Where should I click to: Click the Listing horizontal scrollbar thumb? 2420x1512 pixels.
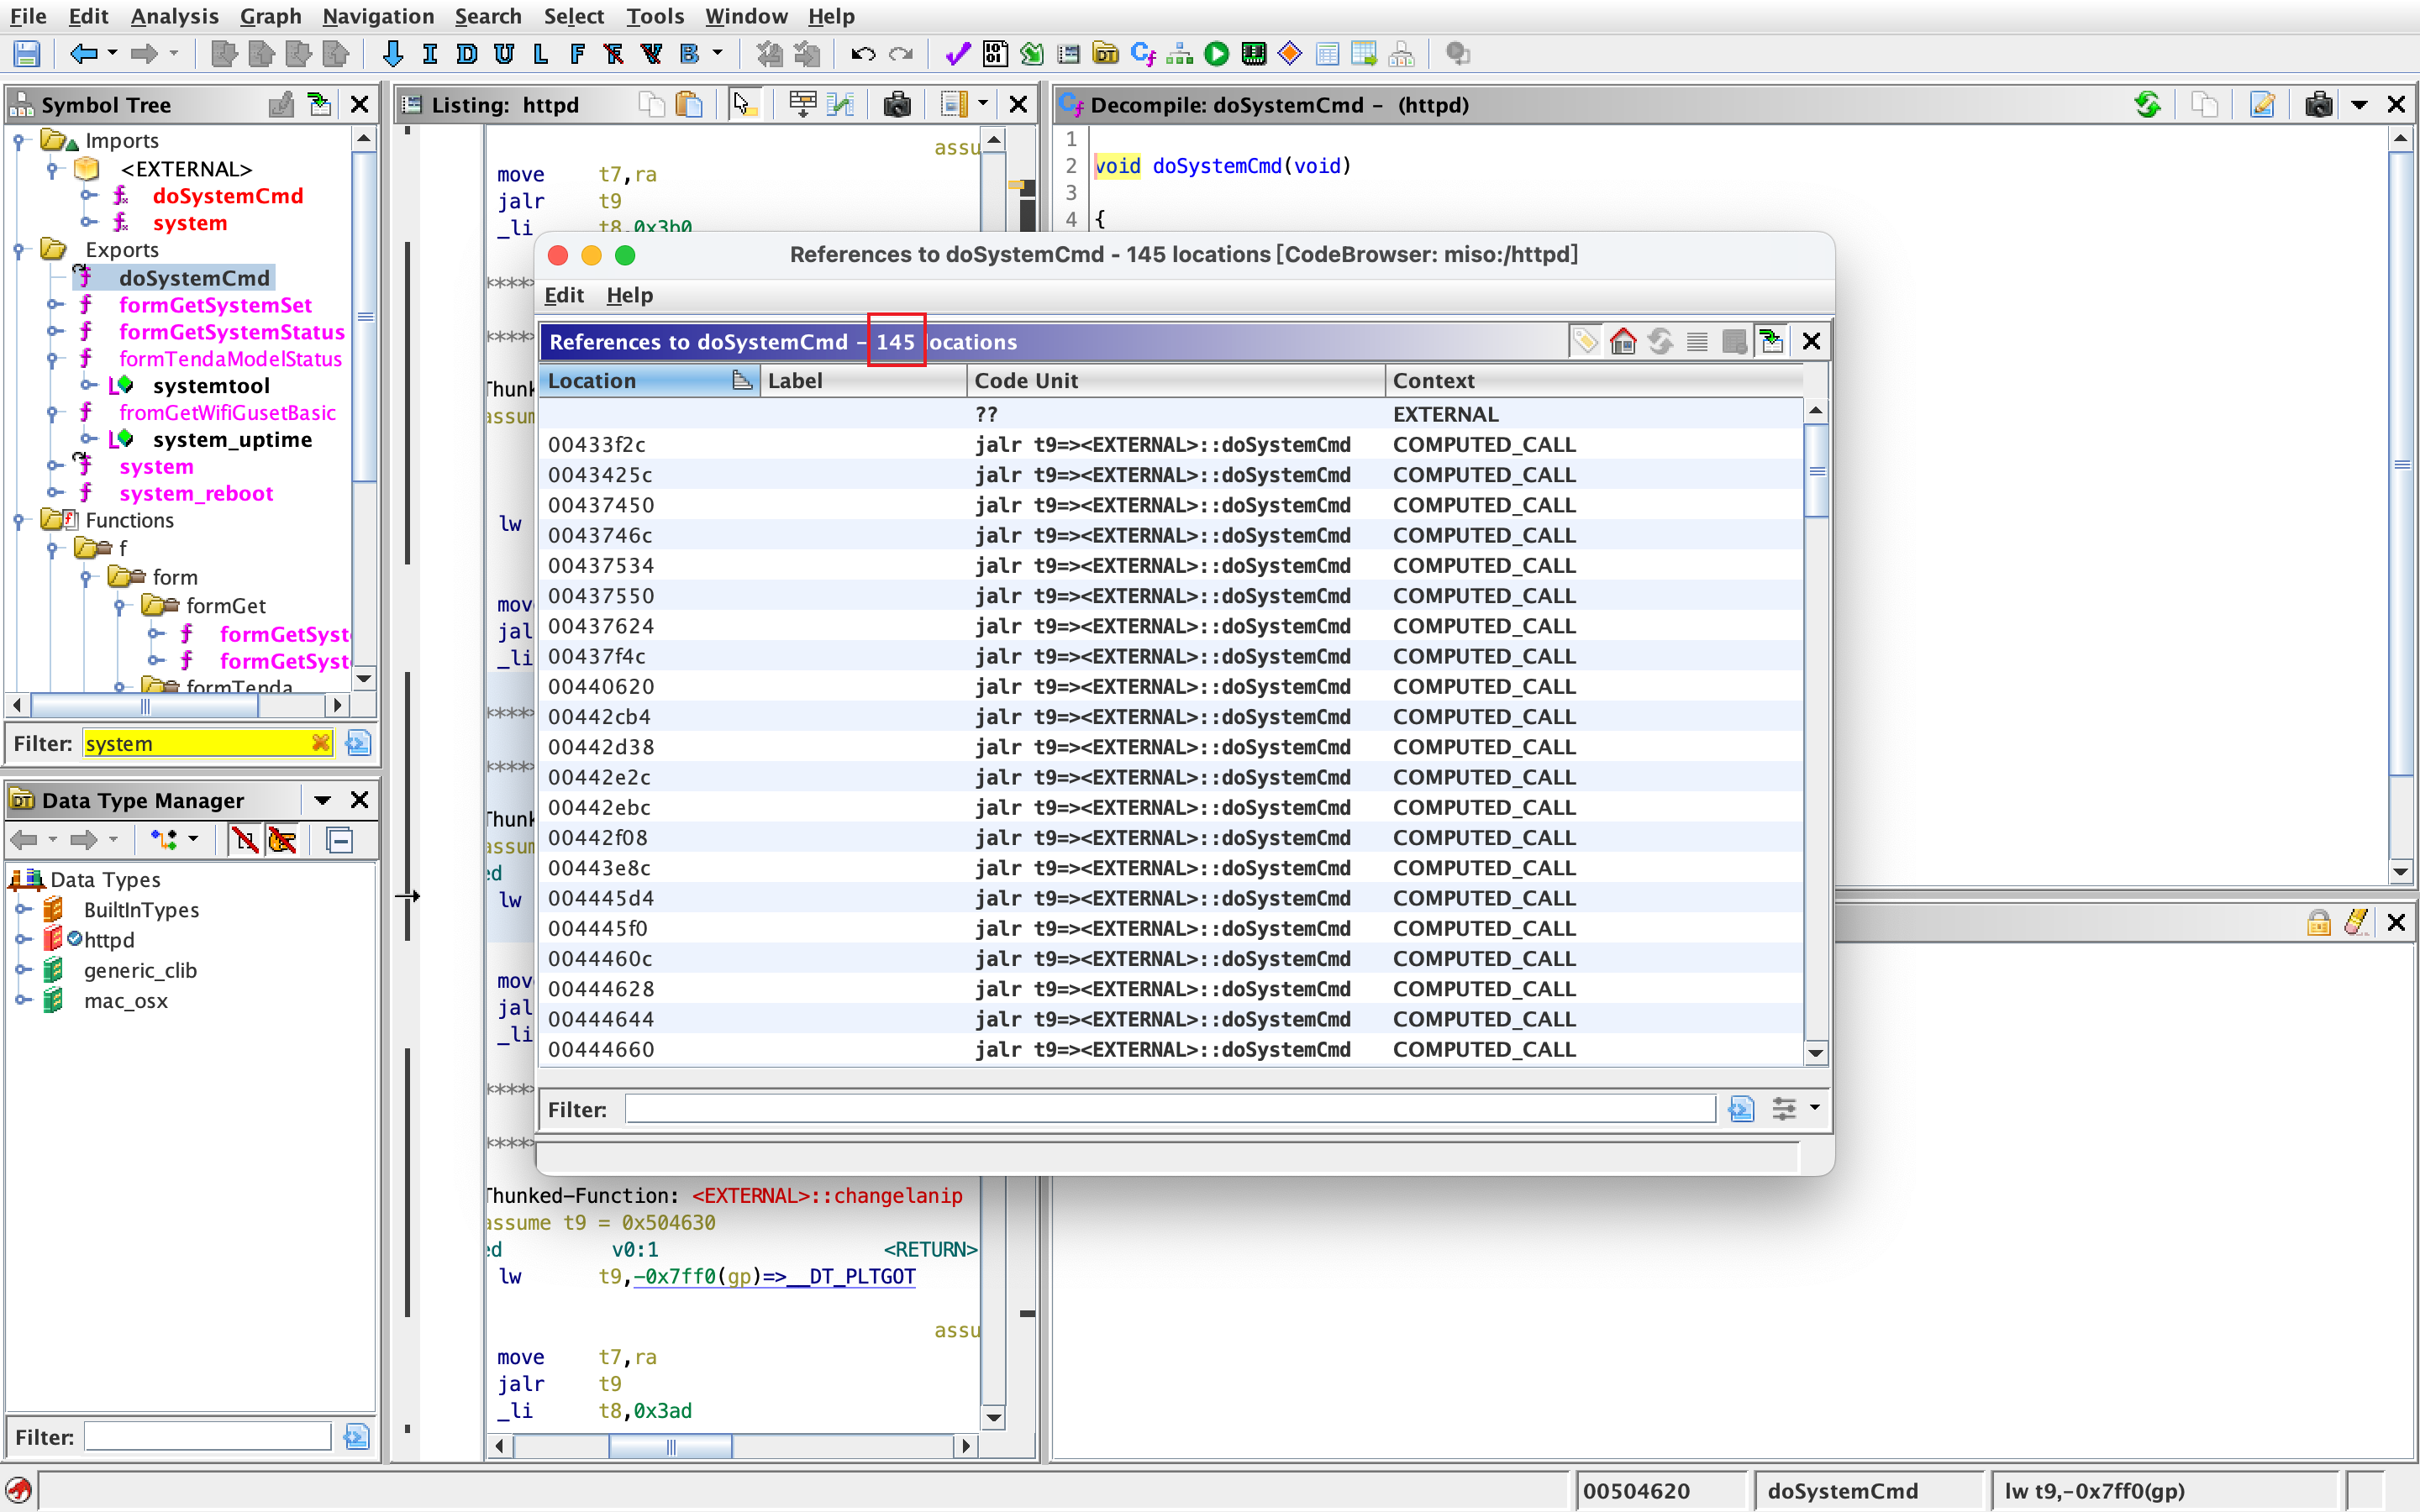click(x=670, y=1446)
